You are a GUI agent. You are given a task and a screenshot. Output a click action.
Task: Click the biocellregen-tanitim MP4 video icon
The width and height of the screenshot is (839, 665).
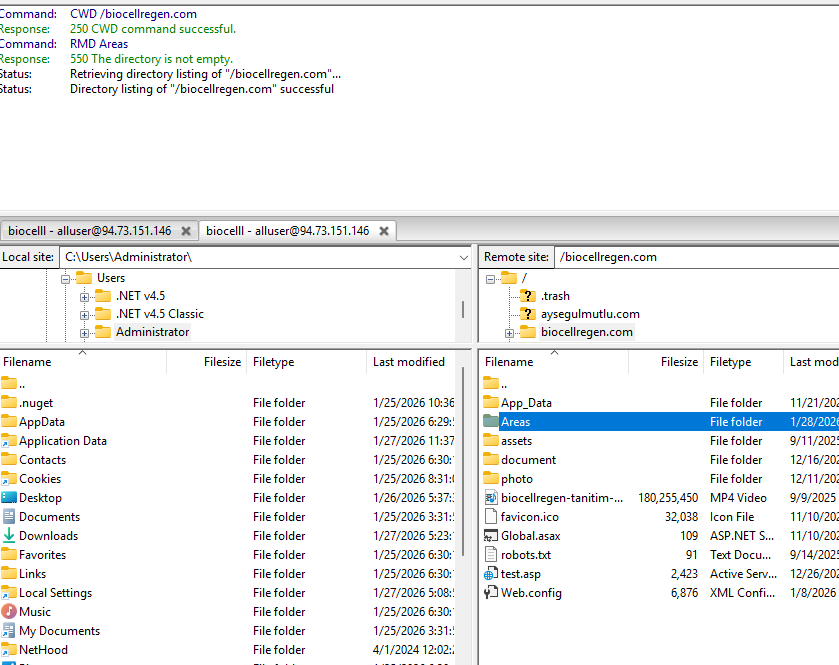(x=491, y=498)
